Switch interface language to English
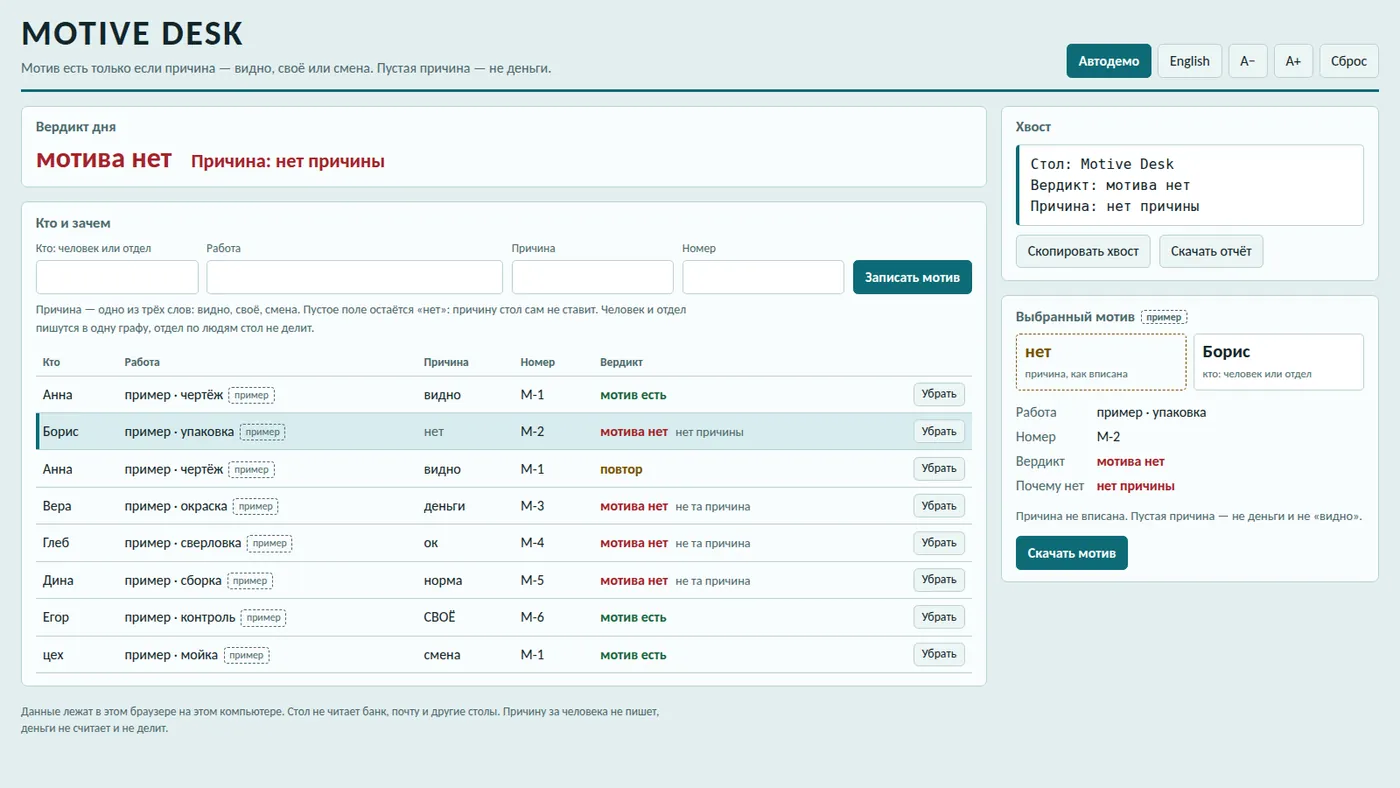This screenshot has width=1400, height=788. coord(1190,61)
